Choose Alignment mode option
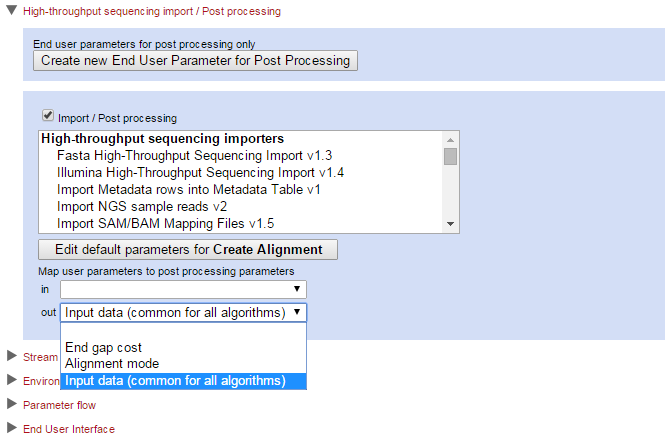Image resolution: width=668 pixels, height=436 pixels. 112,364
